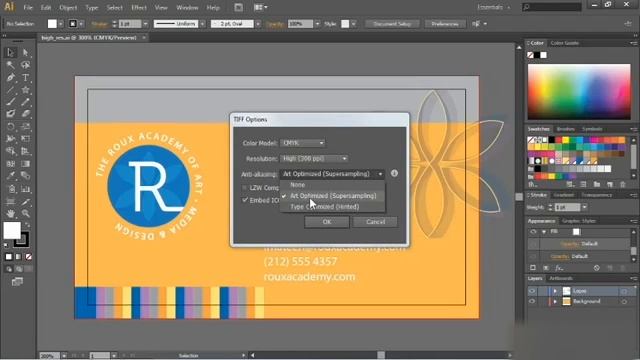Click the anti-aliasing info icon

point(394,173)
